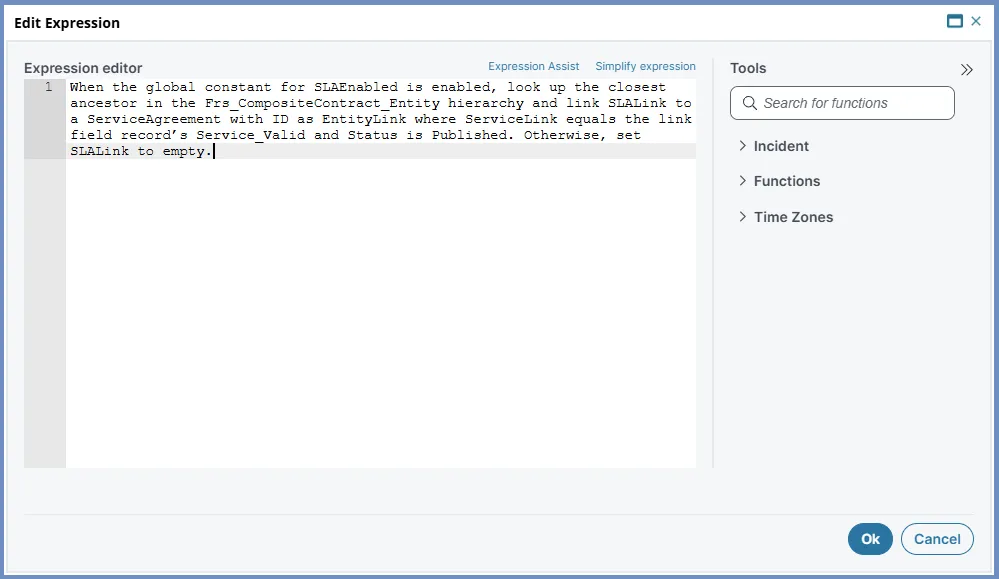Collapse the Tools panel with double chevron
This screenshot has width=999, height=579.
click(x=967, y=69)
